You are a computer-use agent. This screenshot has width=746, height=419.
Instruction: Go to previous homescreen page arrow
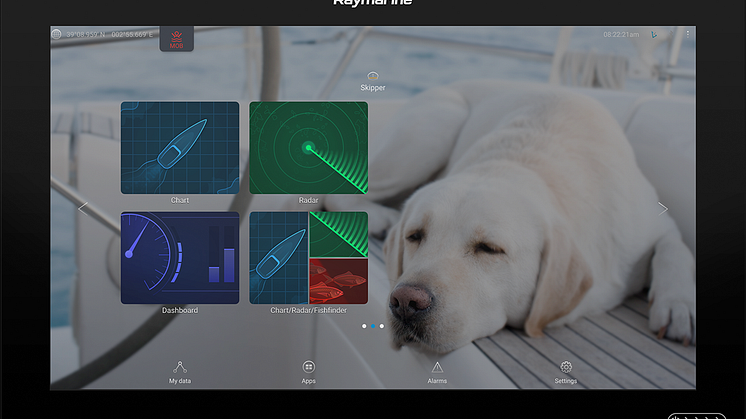coord(83,208)
